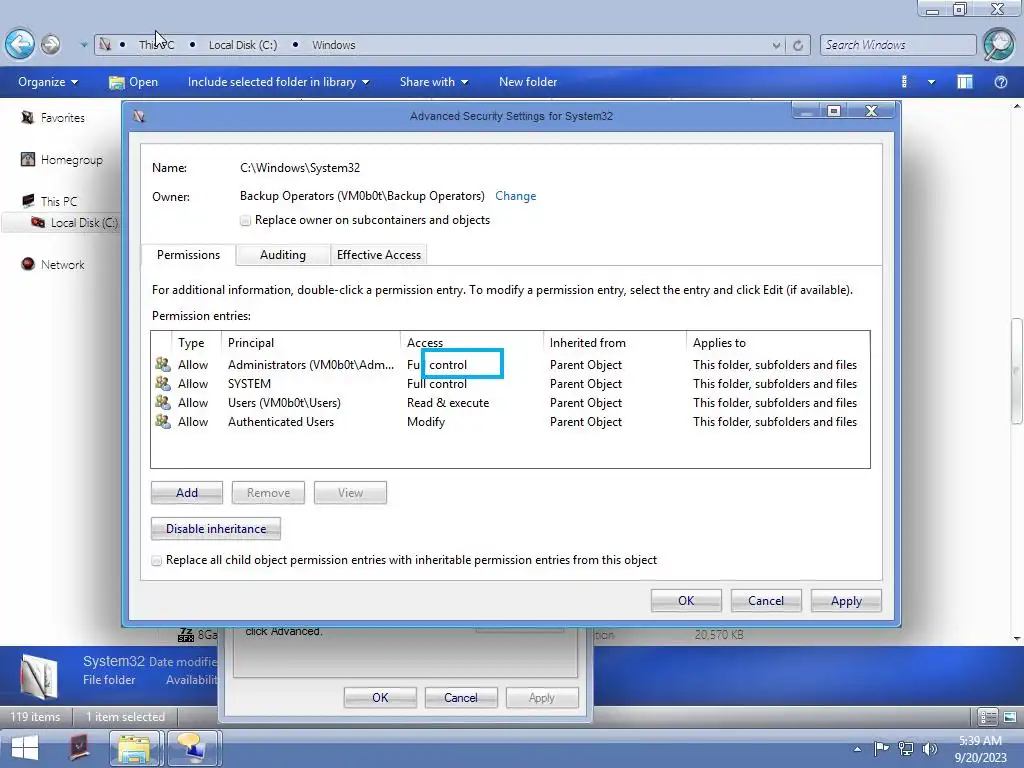Click the Disable inheritance button
The height and width of the screenshot is (768, 1024).
click(216, 529)
